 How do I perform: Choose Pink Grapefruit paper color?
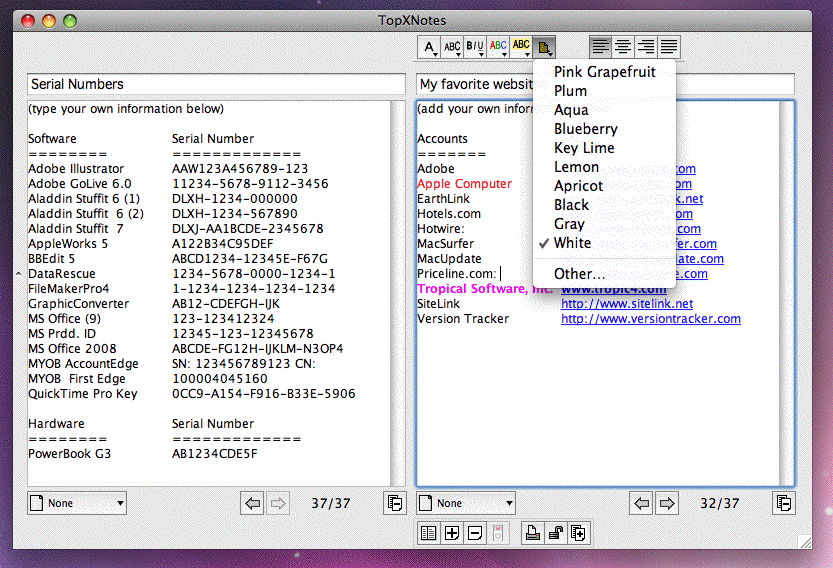(x=604, y=72)
